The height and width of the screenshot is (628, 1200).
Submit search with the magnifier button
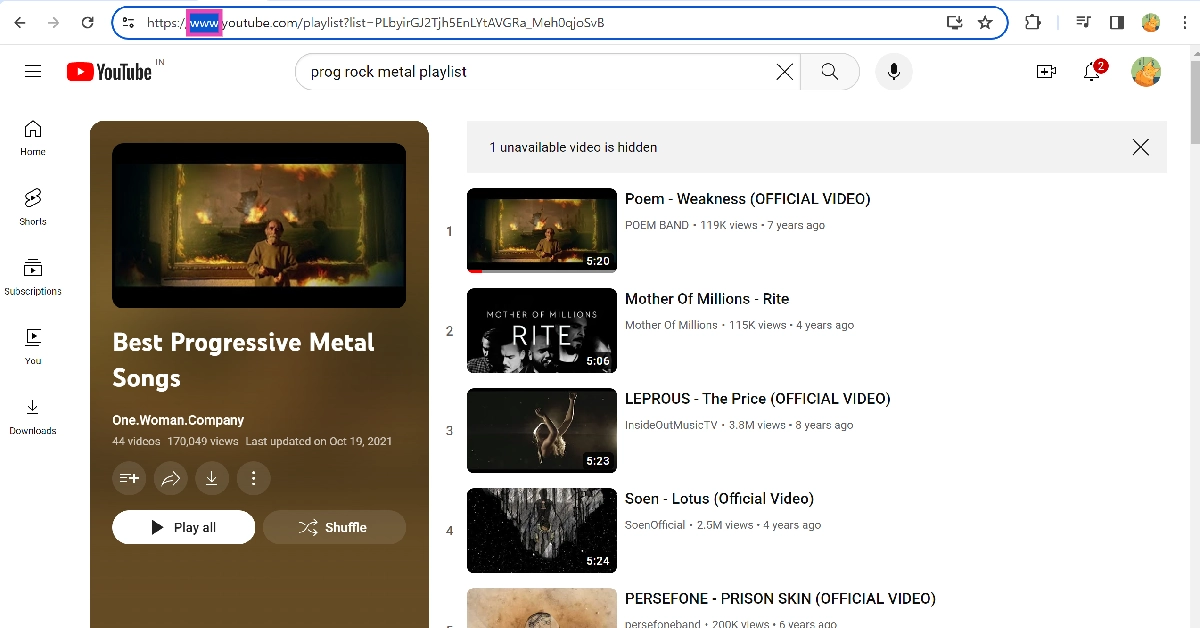829,71
